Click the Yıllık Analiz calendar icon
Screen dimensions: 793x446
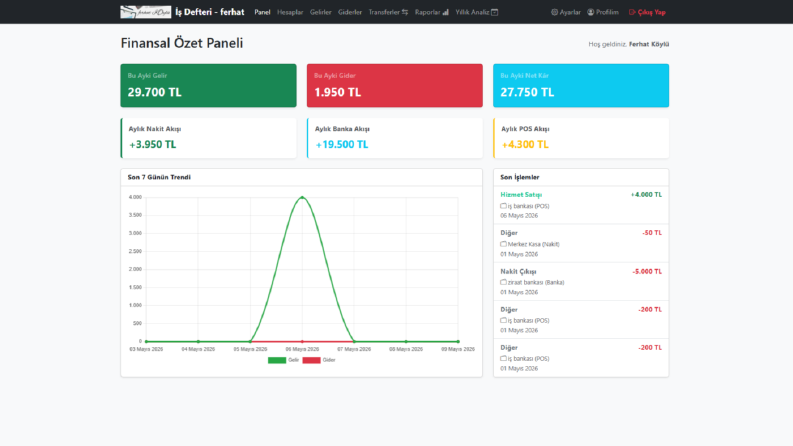tap(495, 12)
